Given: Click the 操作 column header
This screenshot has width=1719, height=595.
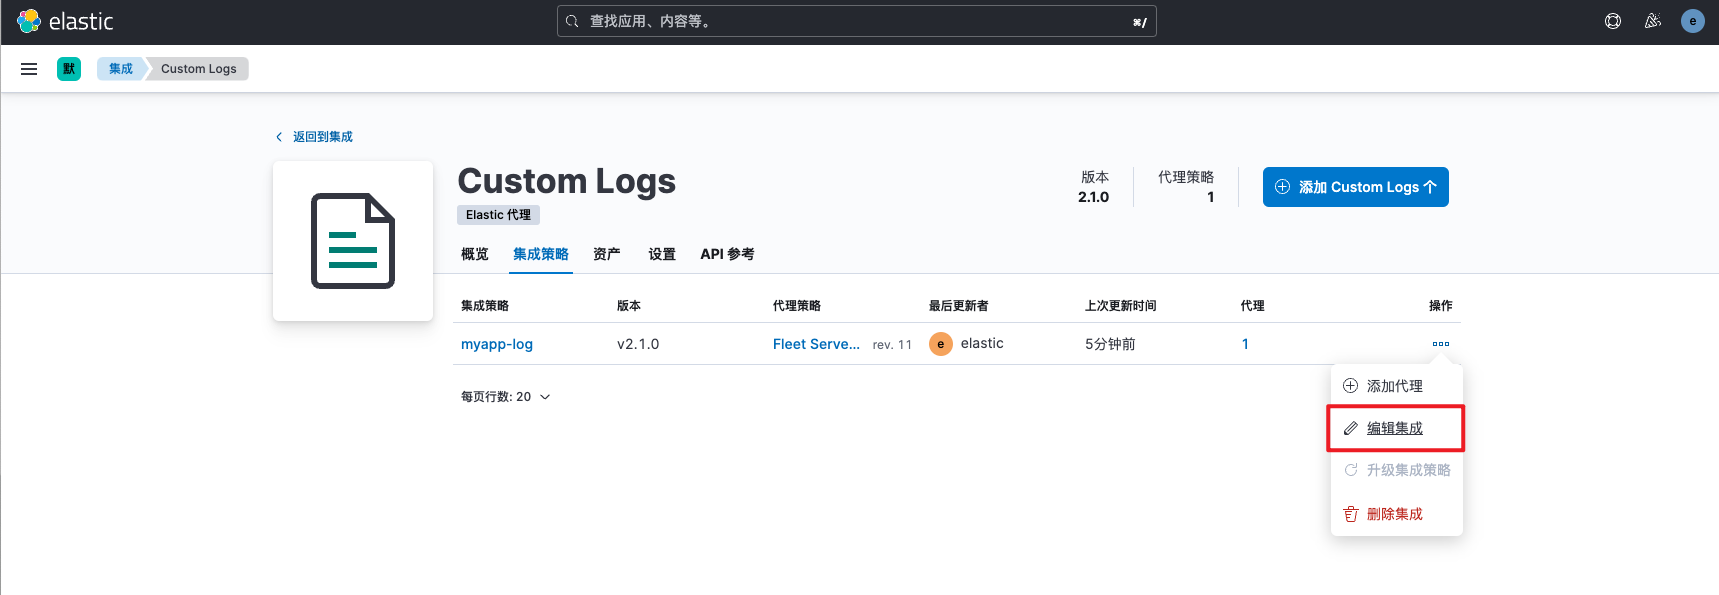Looking at the screenshot, I should coord(1441,306).
